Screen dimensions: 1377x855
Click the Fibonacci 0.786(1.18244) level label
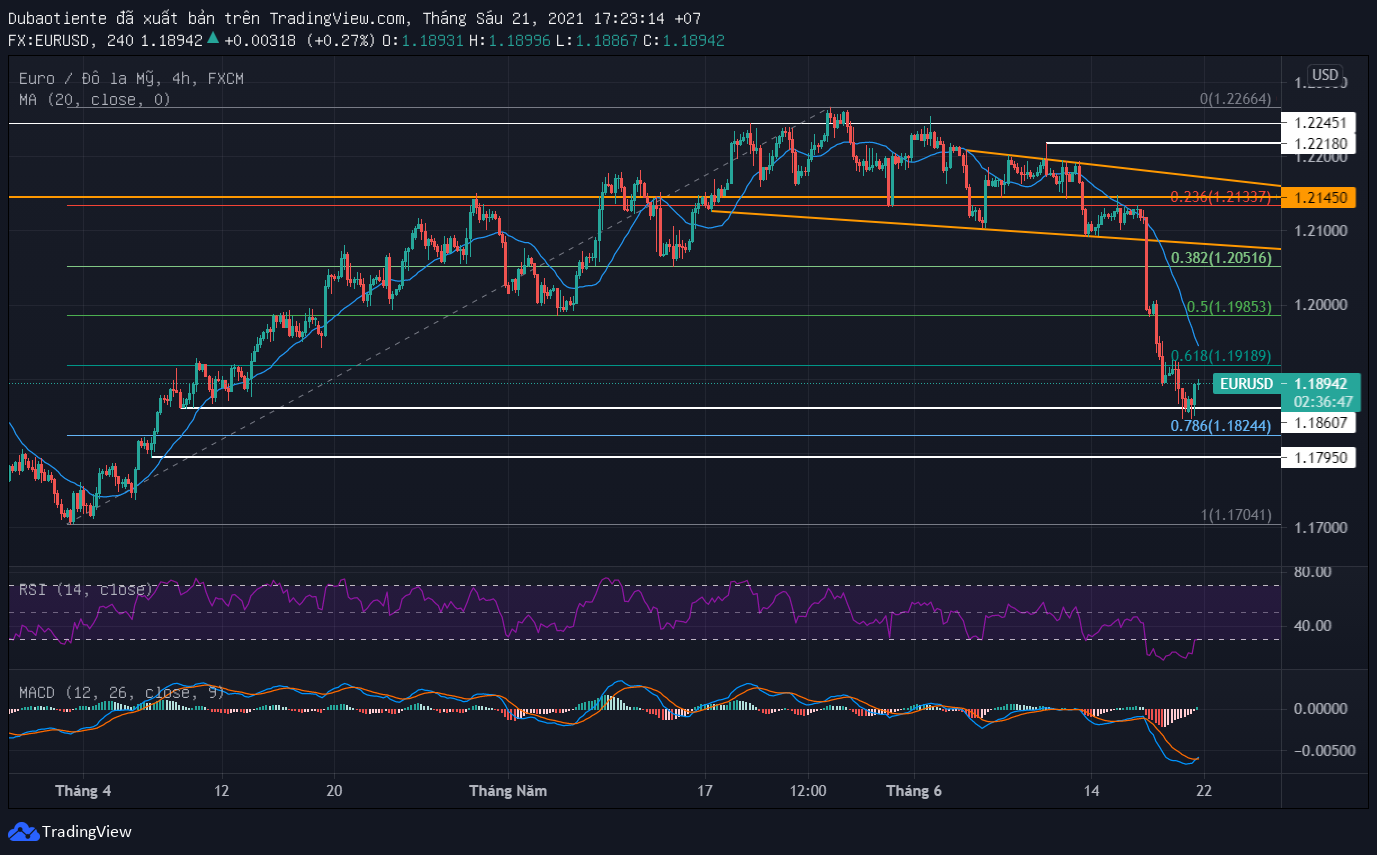pyautogui.click(x=1221, y=426)
